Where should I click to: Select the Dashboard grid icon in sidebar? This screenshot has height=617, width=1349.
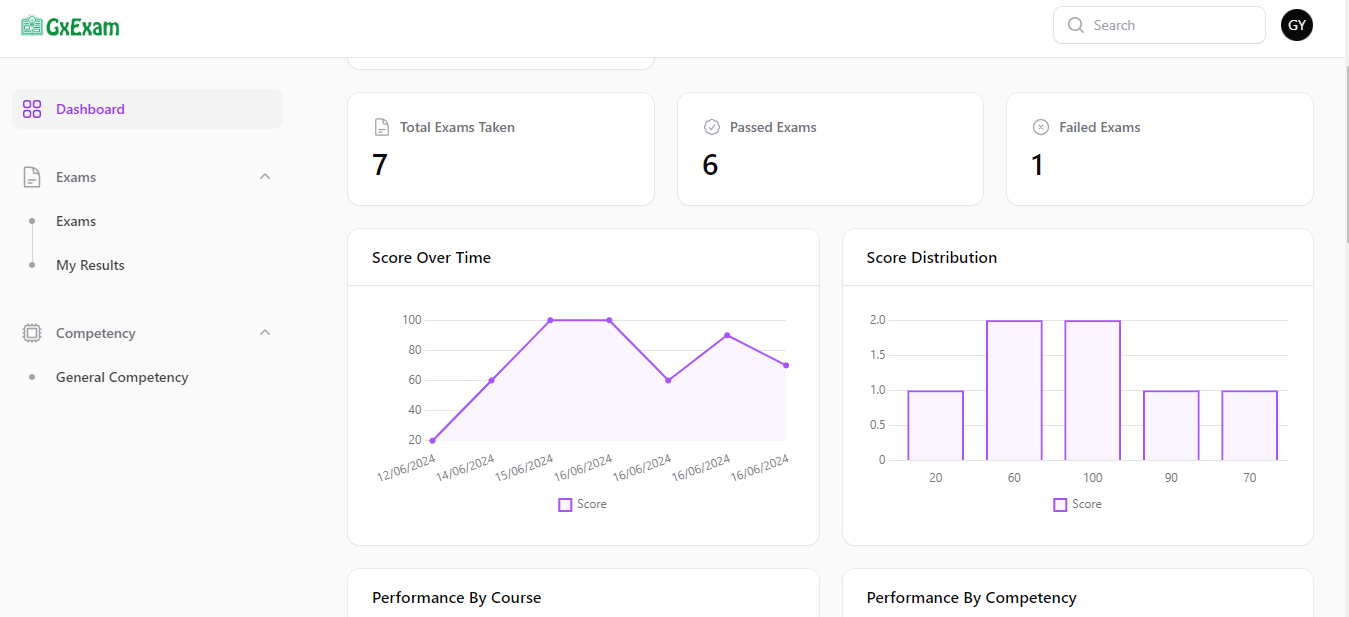[31, 108]
